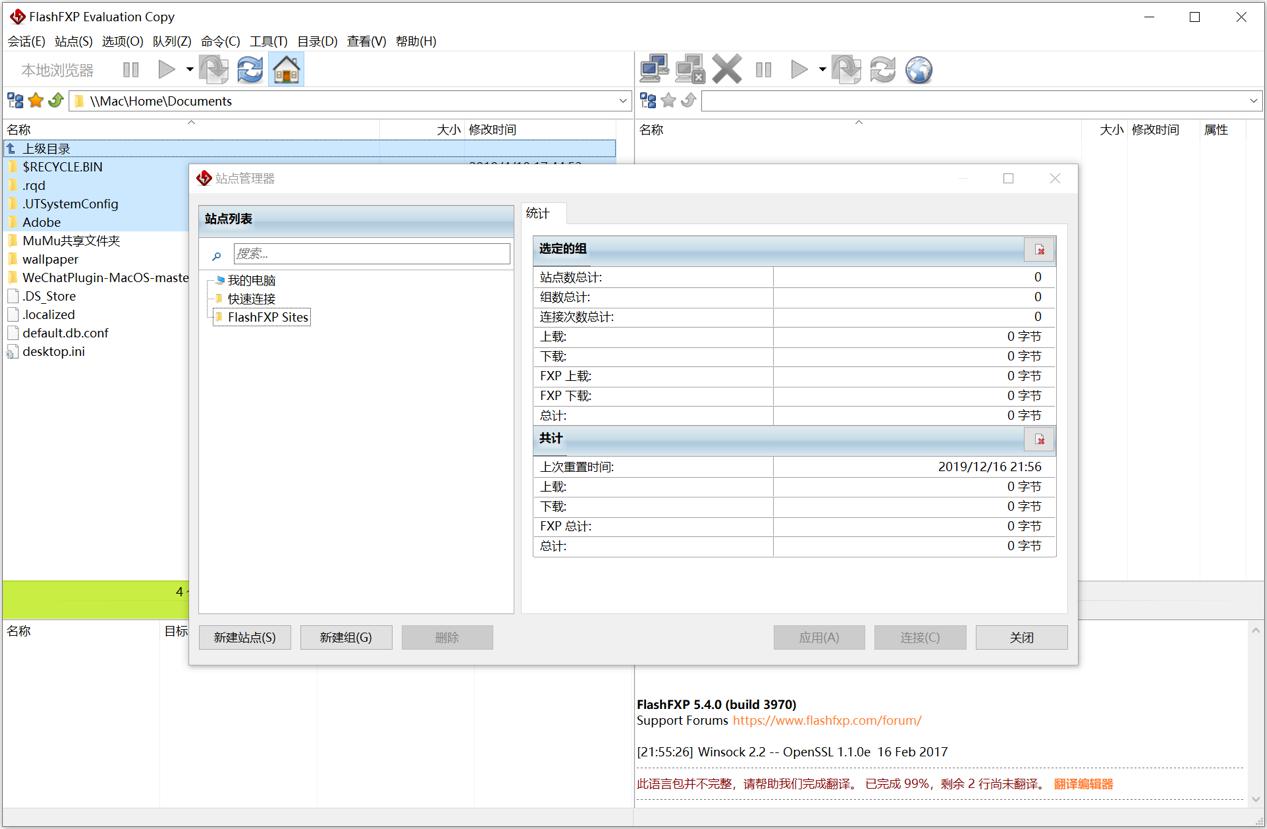The height and width of the screenshot is (829, 1267).
Task: Click the gold favorites star beside local path
Action: click(x=36, y=100)
